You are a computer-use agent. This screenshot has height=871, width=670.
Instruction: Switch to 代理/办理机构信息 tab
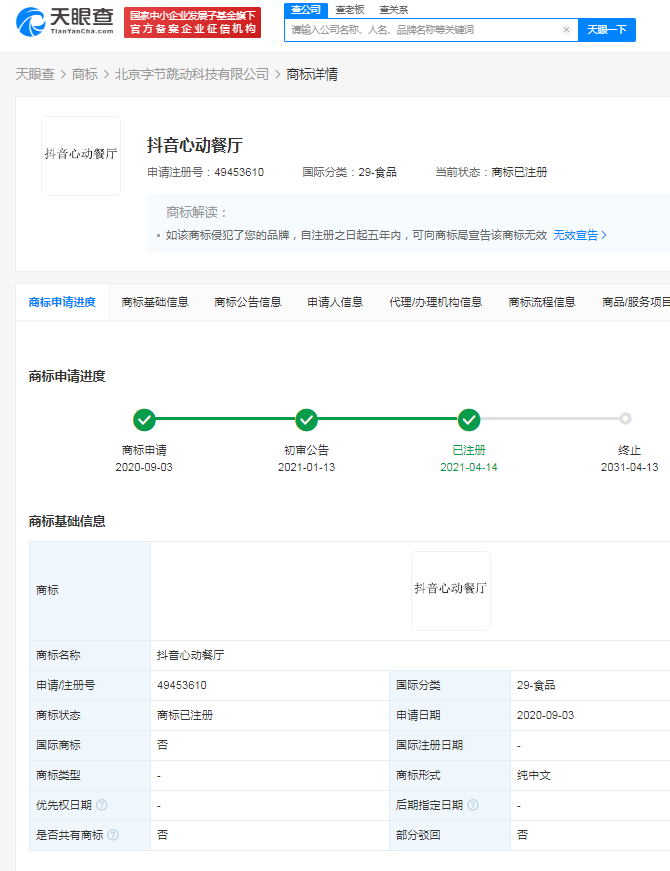pyautogui.click(x=436, y=302)
